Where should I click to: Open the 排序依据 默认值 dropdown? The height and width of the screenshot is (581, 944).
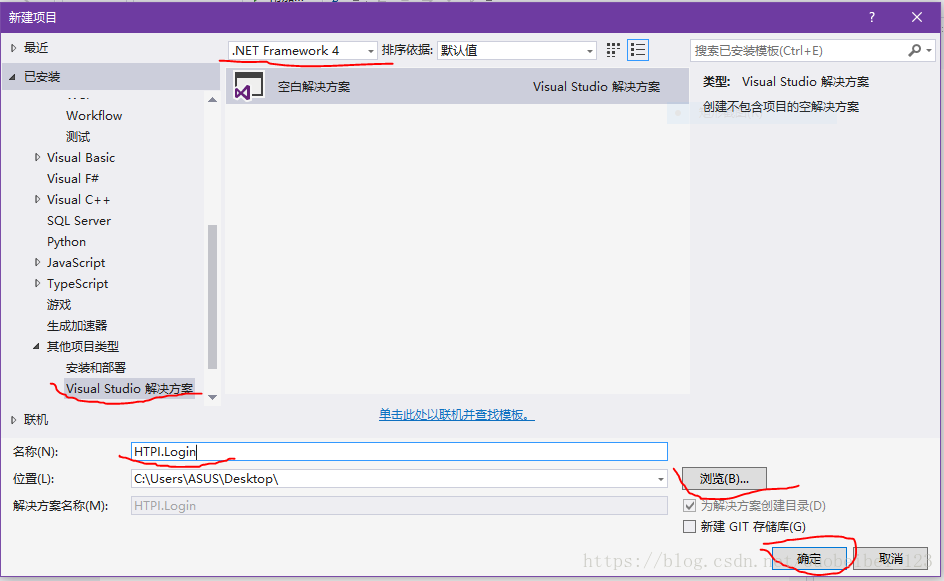click(517, 51)
